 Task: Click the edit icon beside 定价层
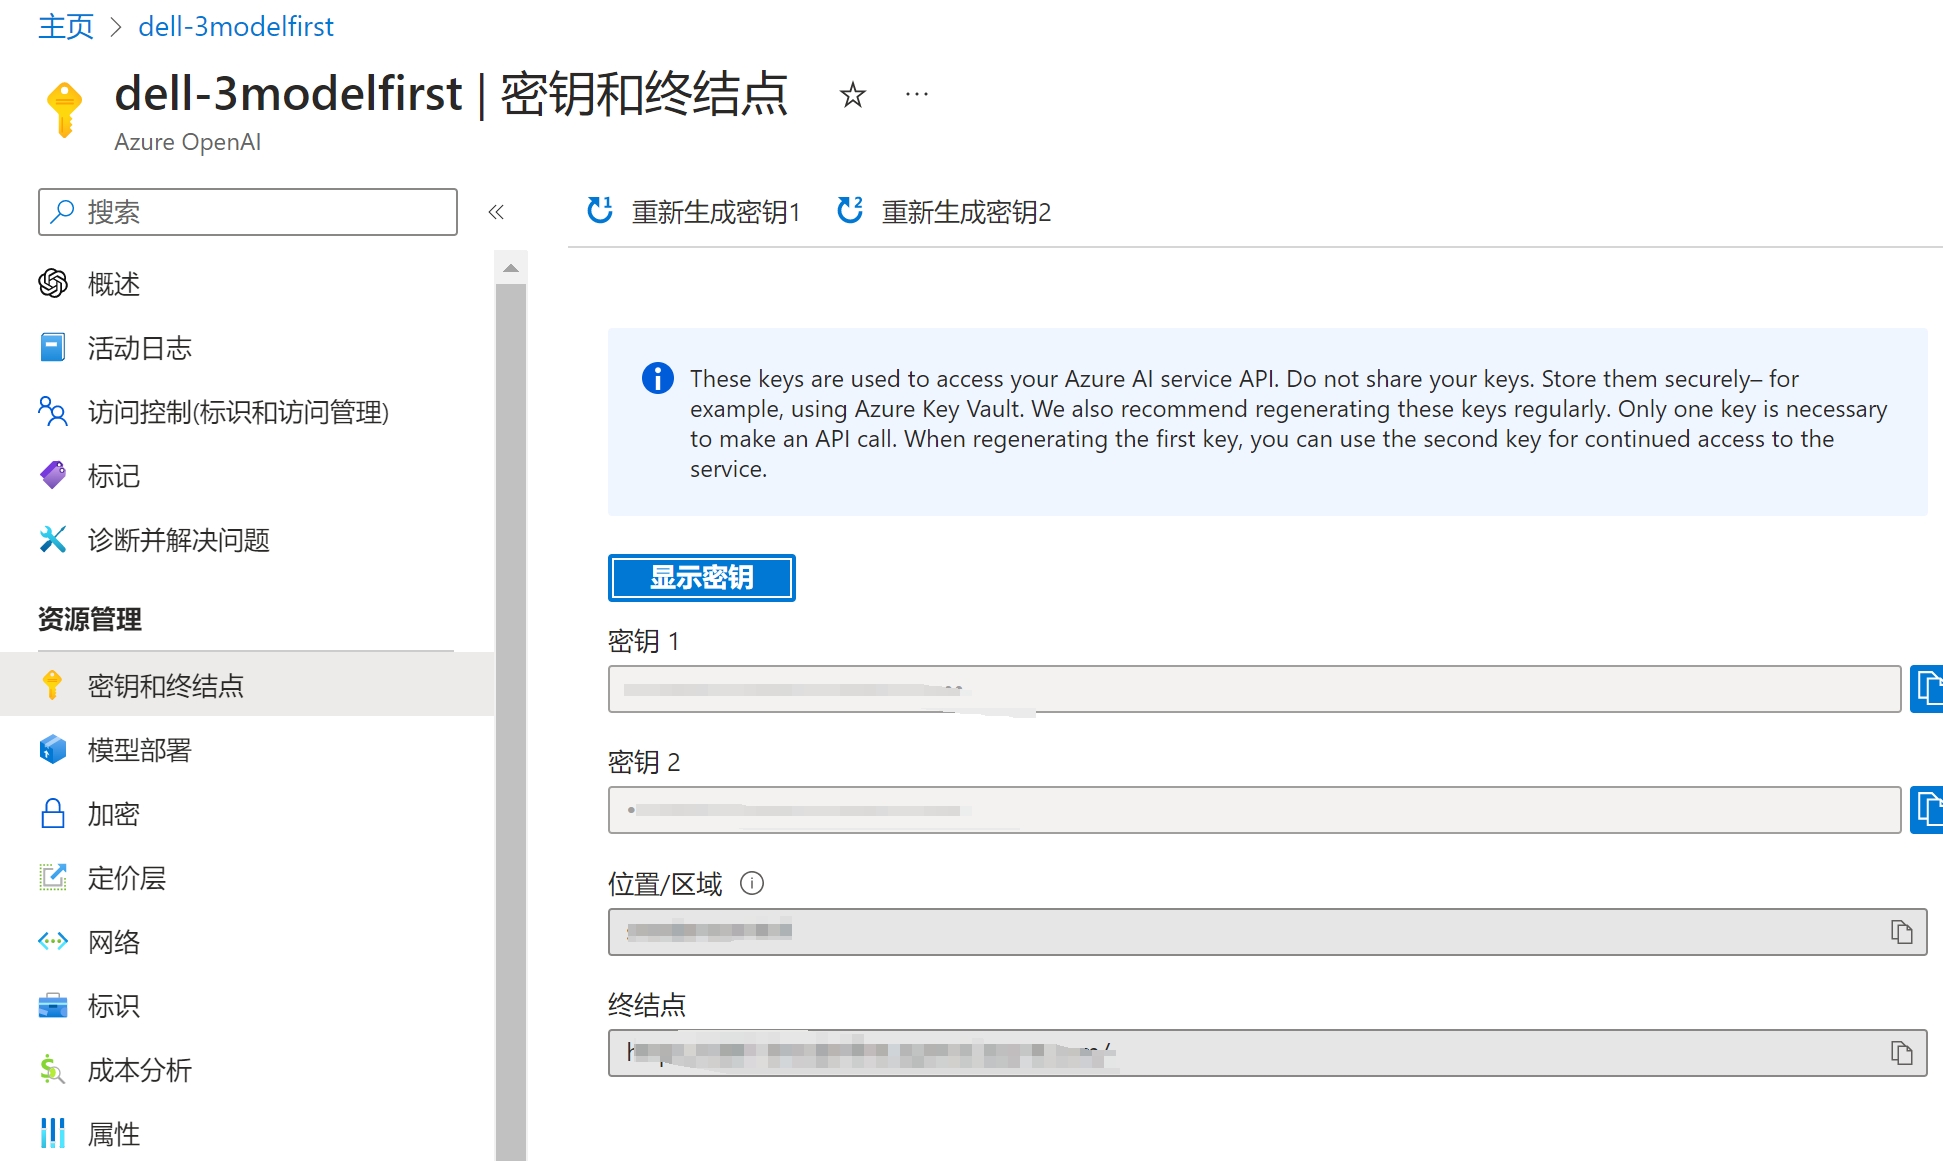coord(53,878)
